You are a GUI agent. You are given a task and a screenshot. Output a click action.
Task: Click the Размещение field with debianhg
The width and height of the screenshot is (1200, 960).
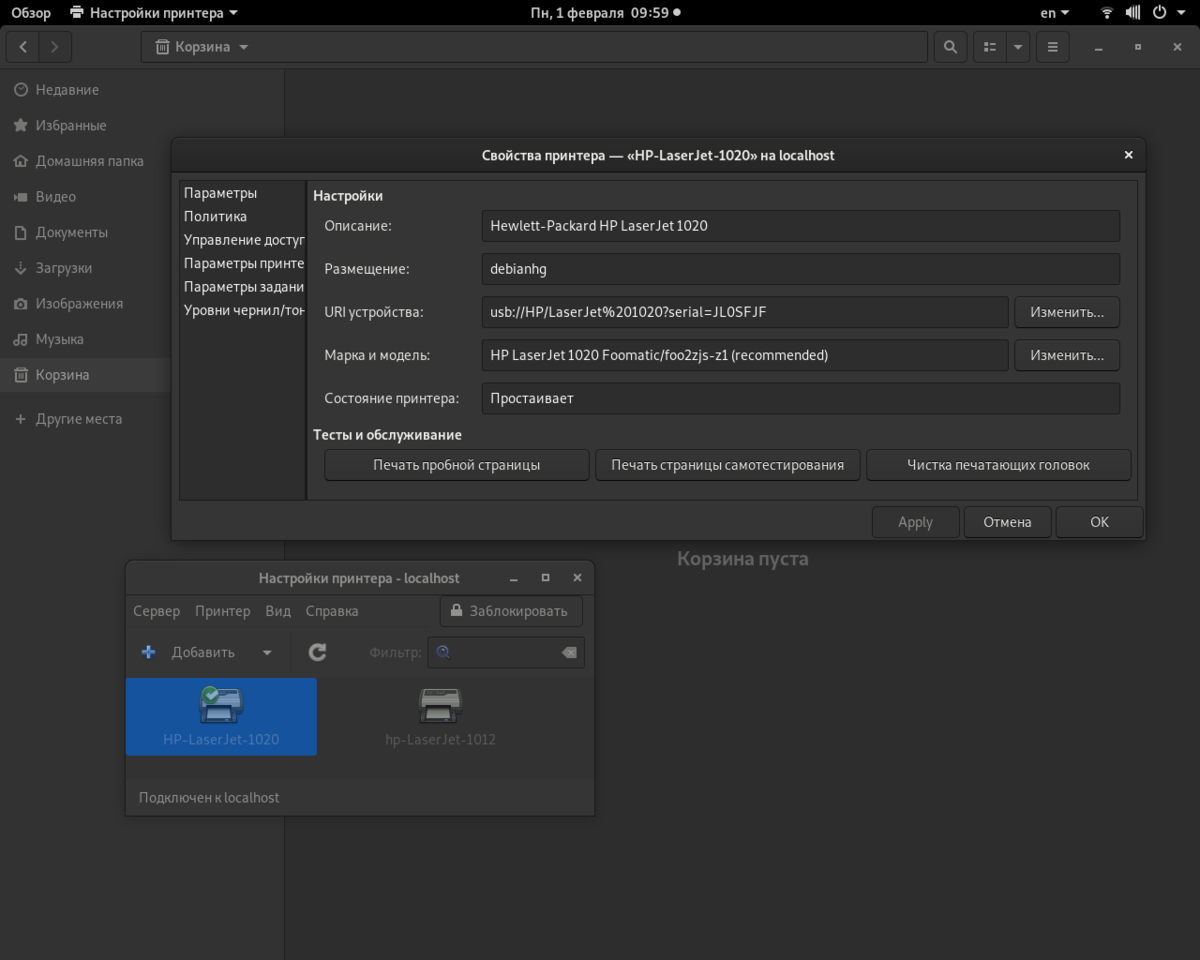coord(800,269)
